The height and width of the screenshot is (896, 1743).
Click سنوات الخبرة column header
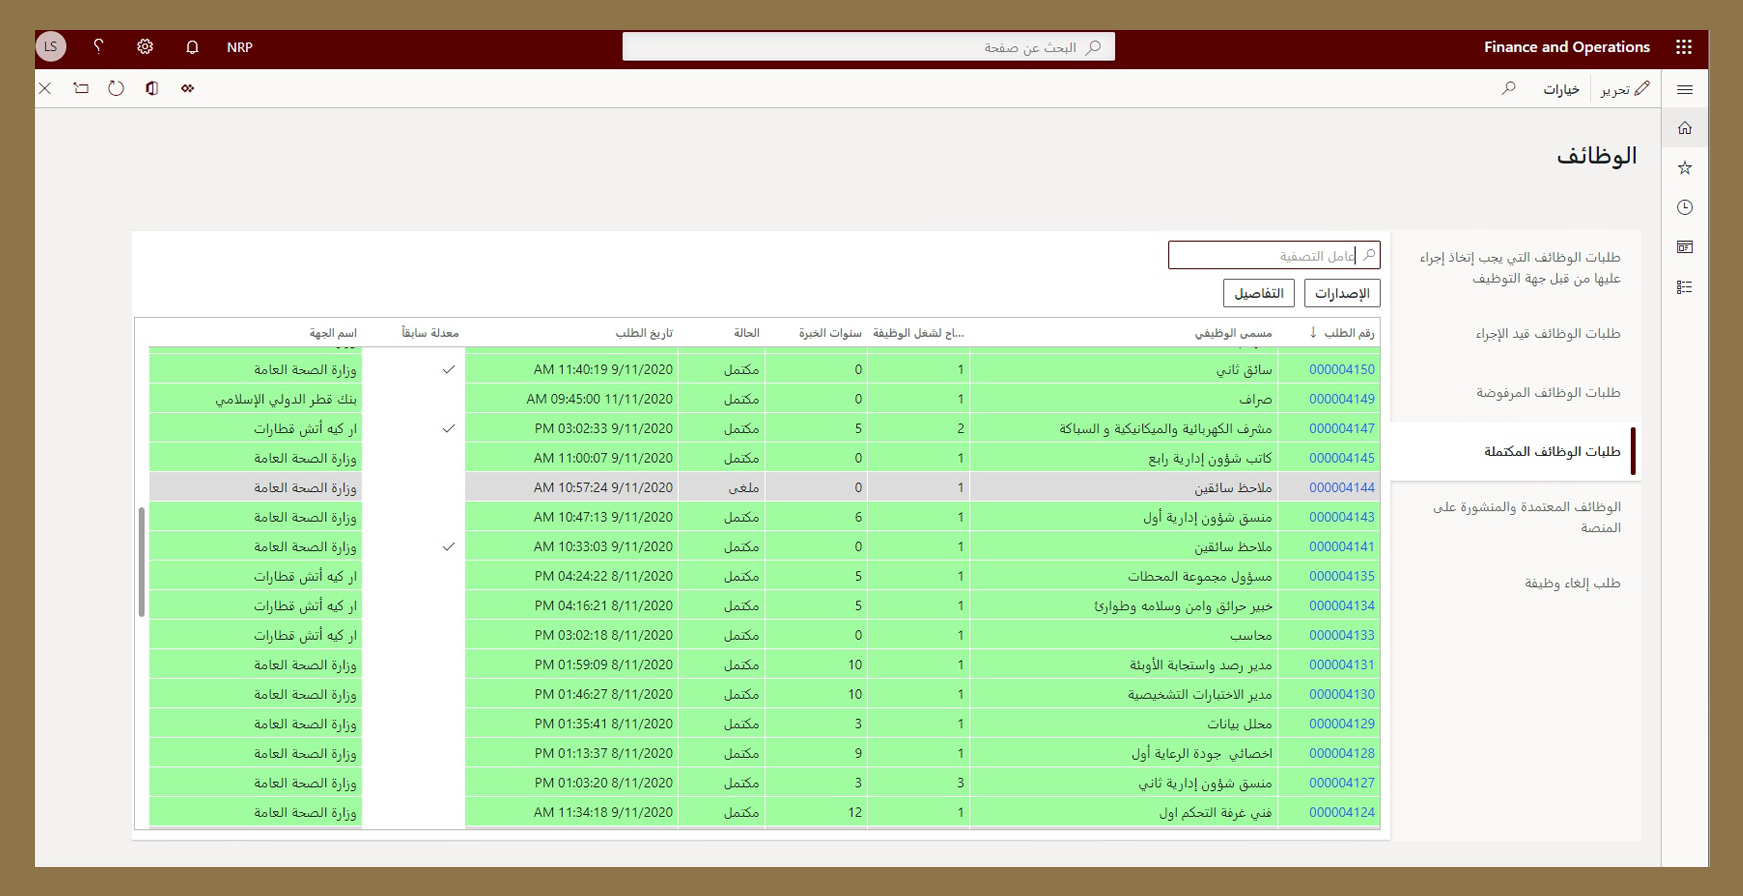coord(830,333)
